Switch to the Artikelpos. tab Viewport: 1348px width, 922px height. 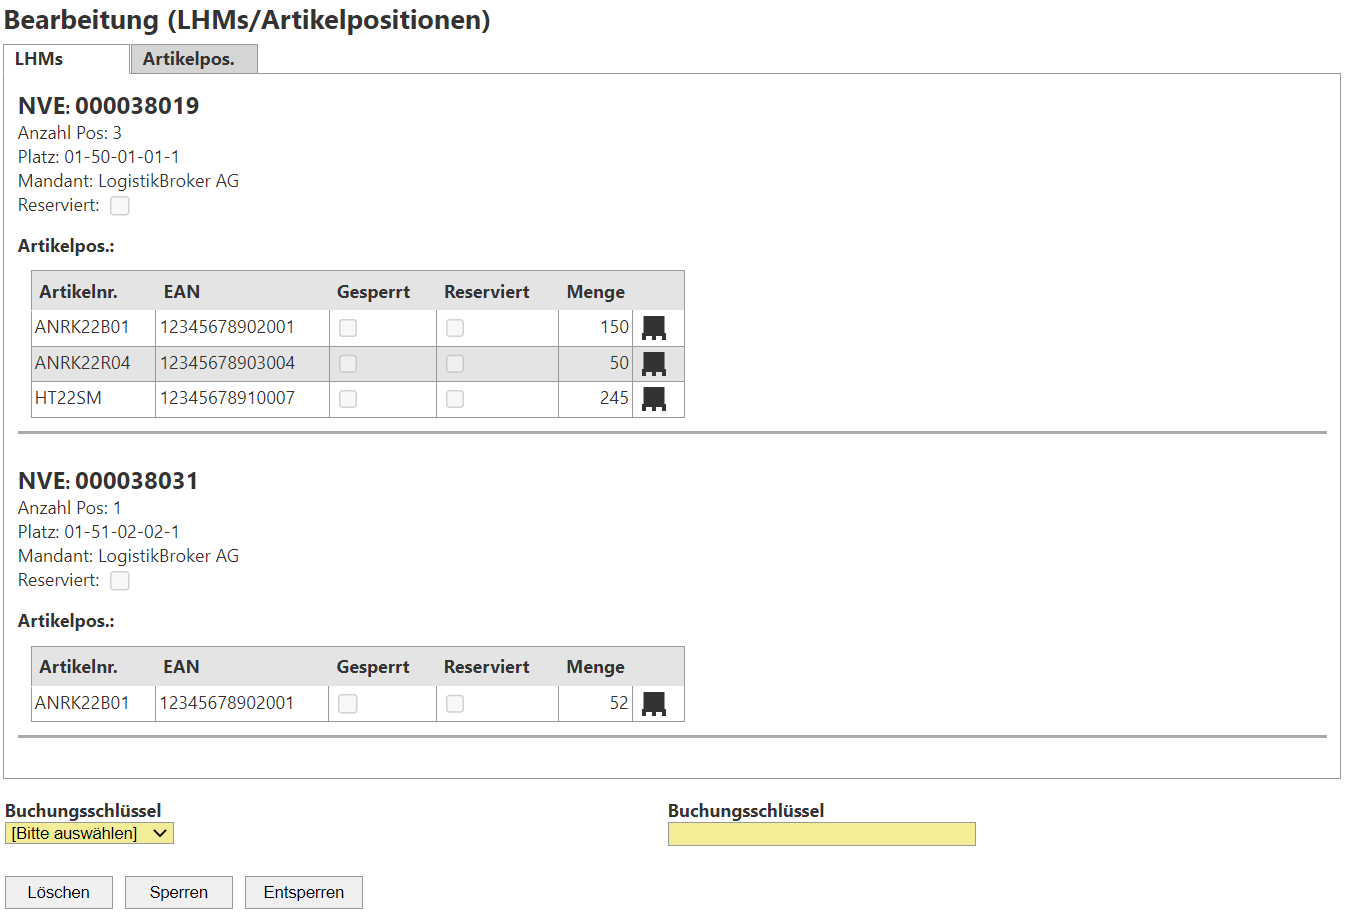pos(189,59)
